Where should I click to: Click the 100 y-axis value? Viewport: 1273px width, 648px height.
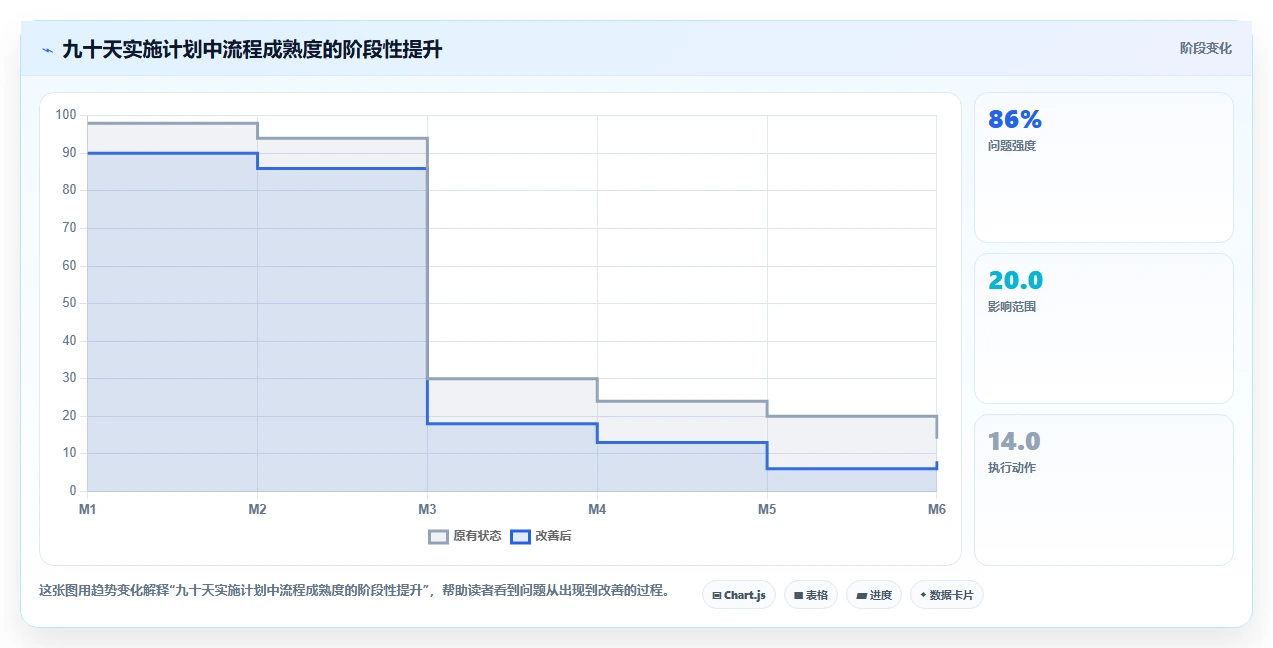tap(66, 115)
